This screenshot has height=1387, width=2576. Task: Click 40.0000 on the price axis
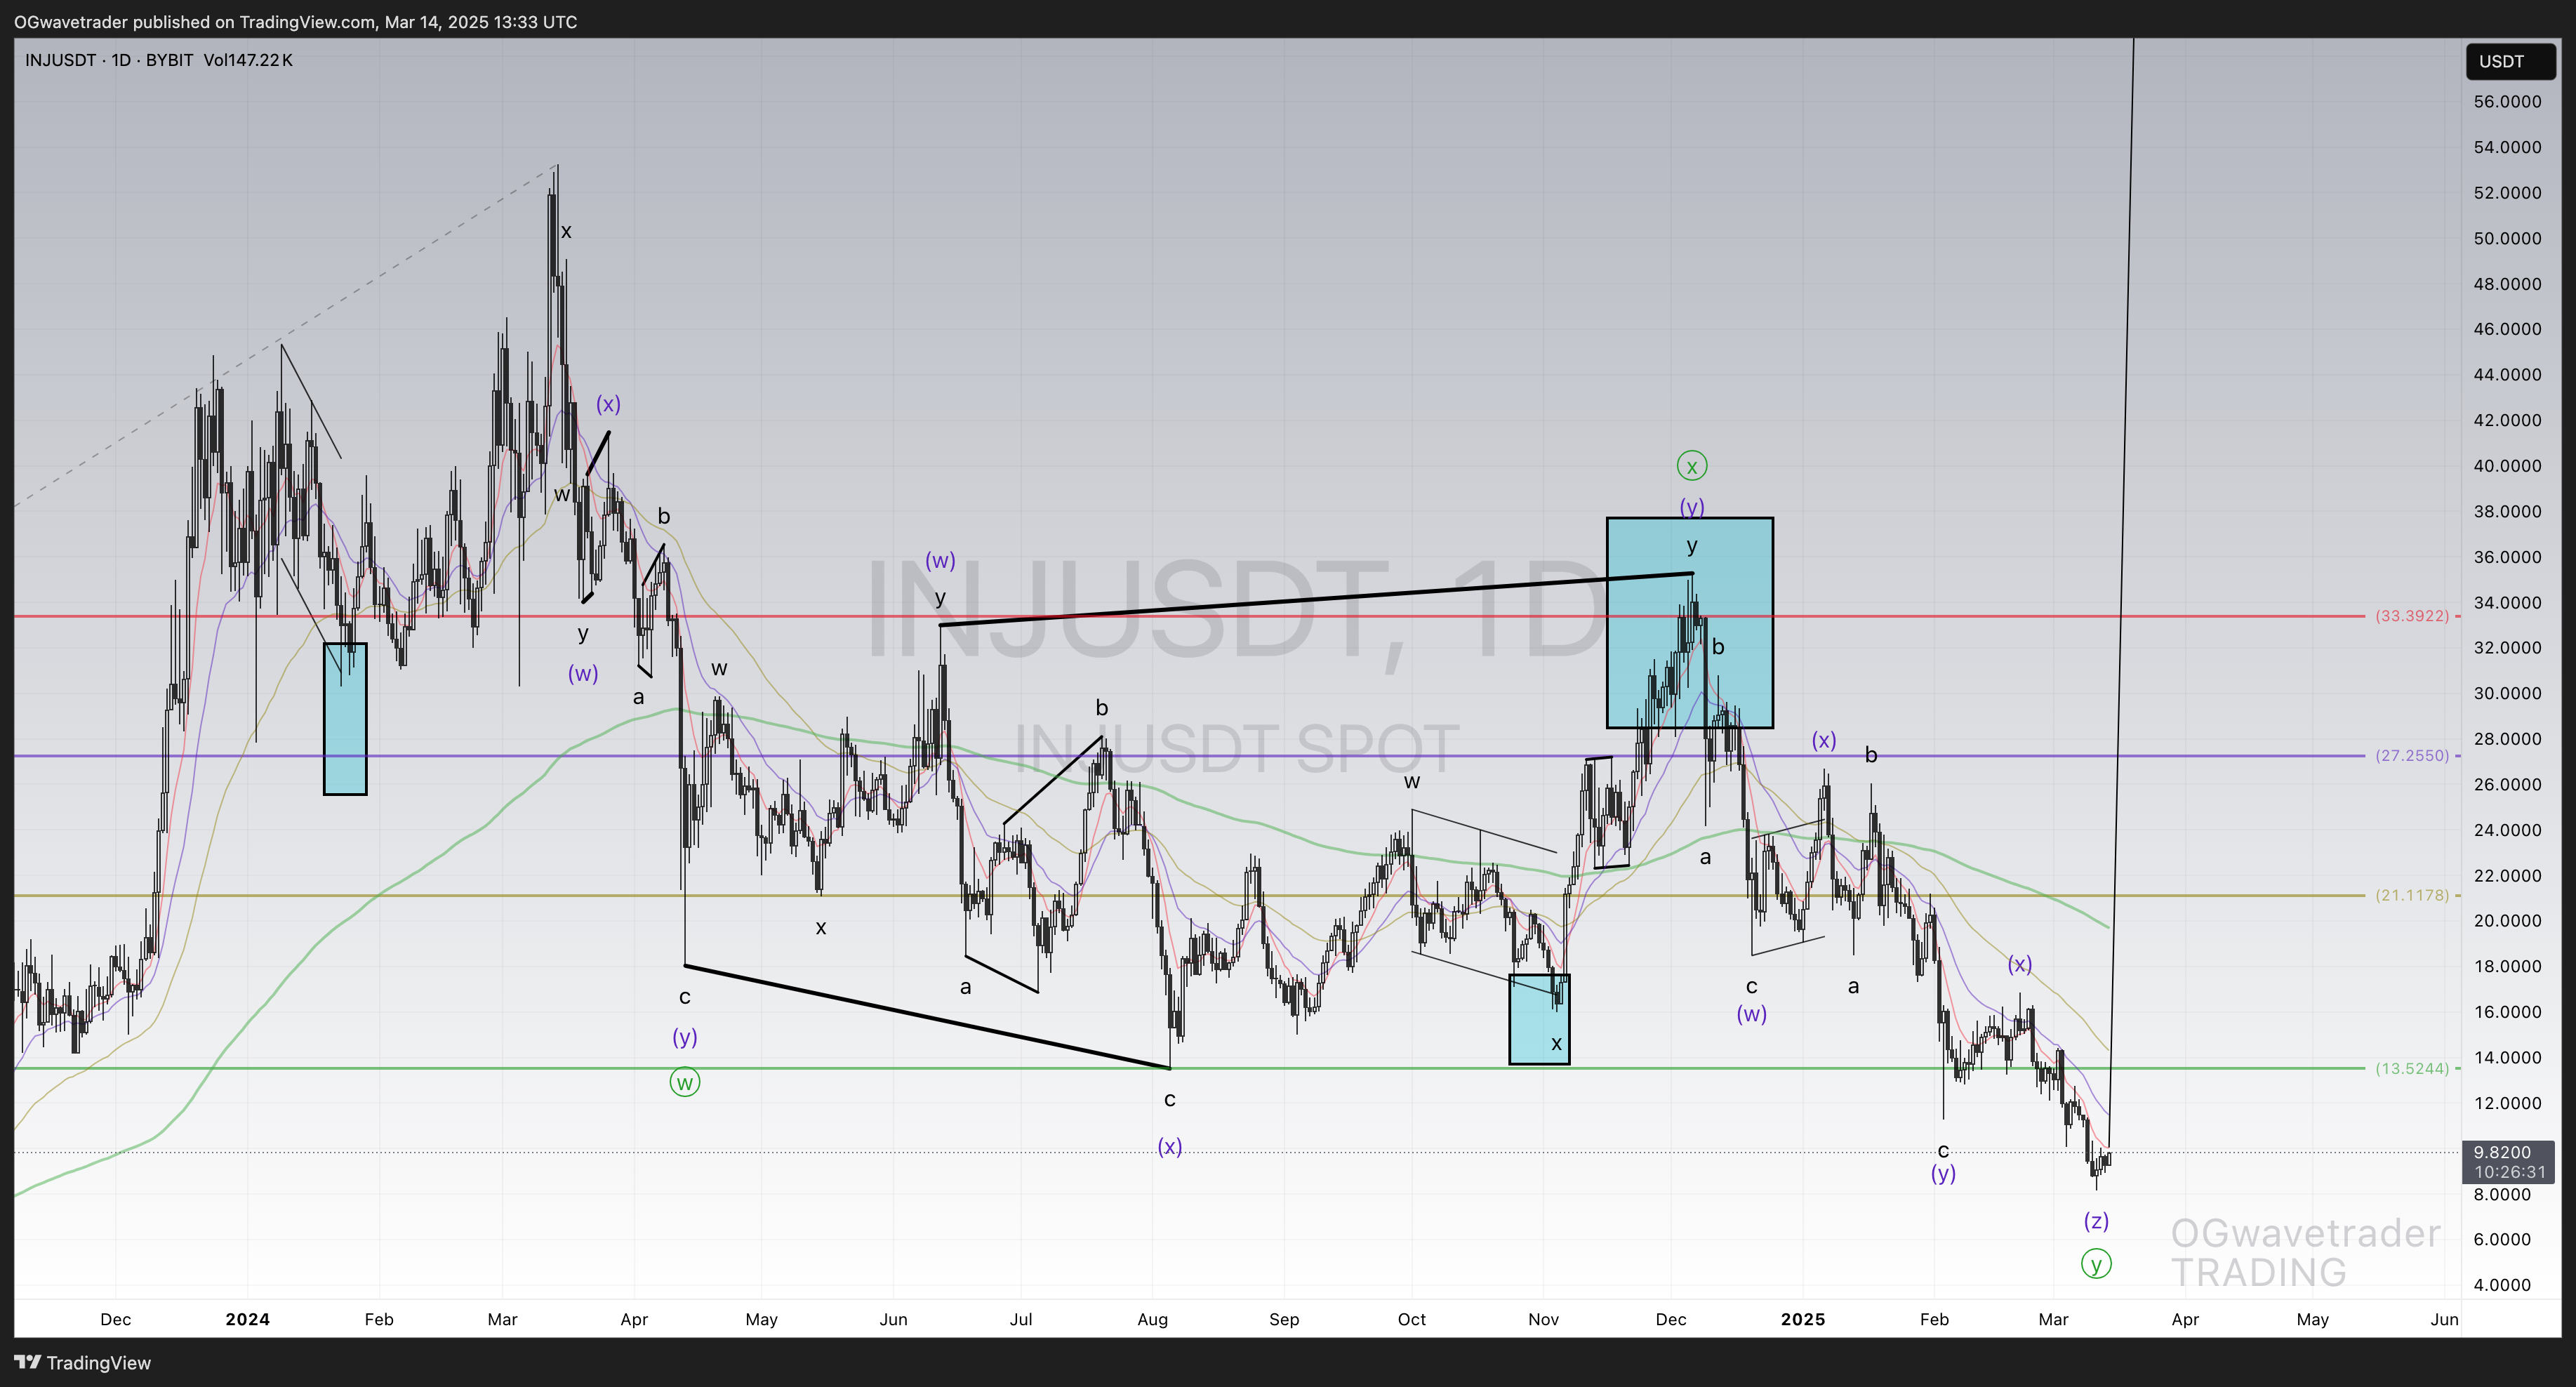pyautogui.click(x=2507, y=466)
